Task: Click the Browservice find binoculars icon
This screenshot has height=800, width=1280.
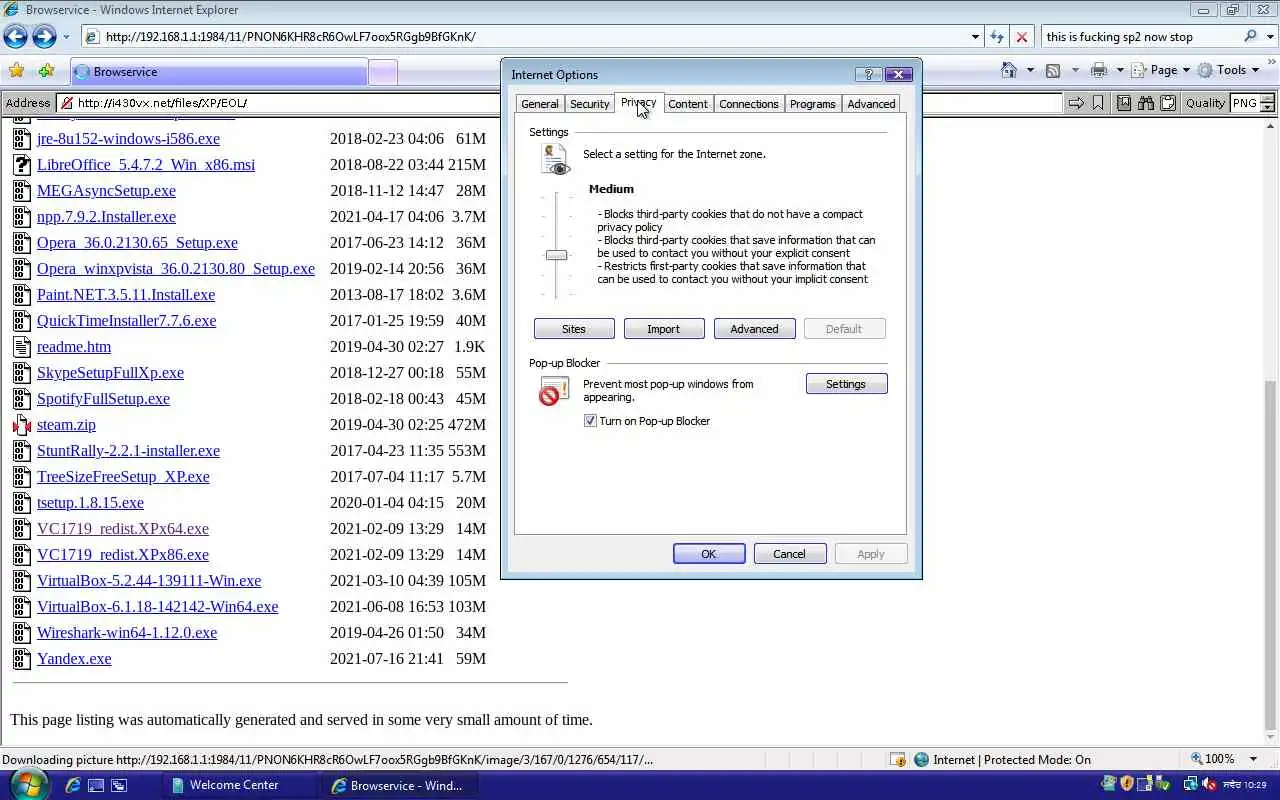Action: point(1146,103)
